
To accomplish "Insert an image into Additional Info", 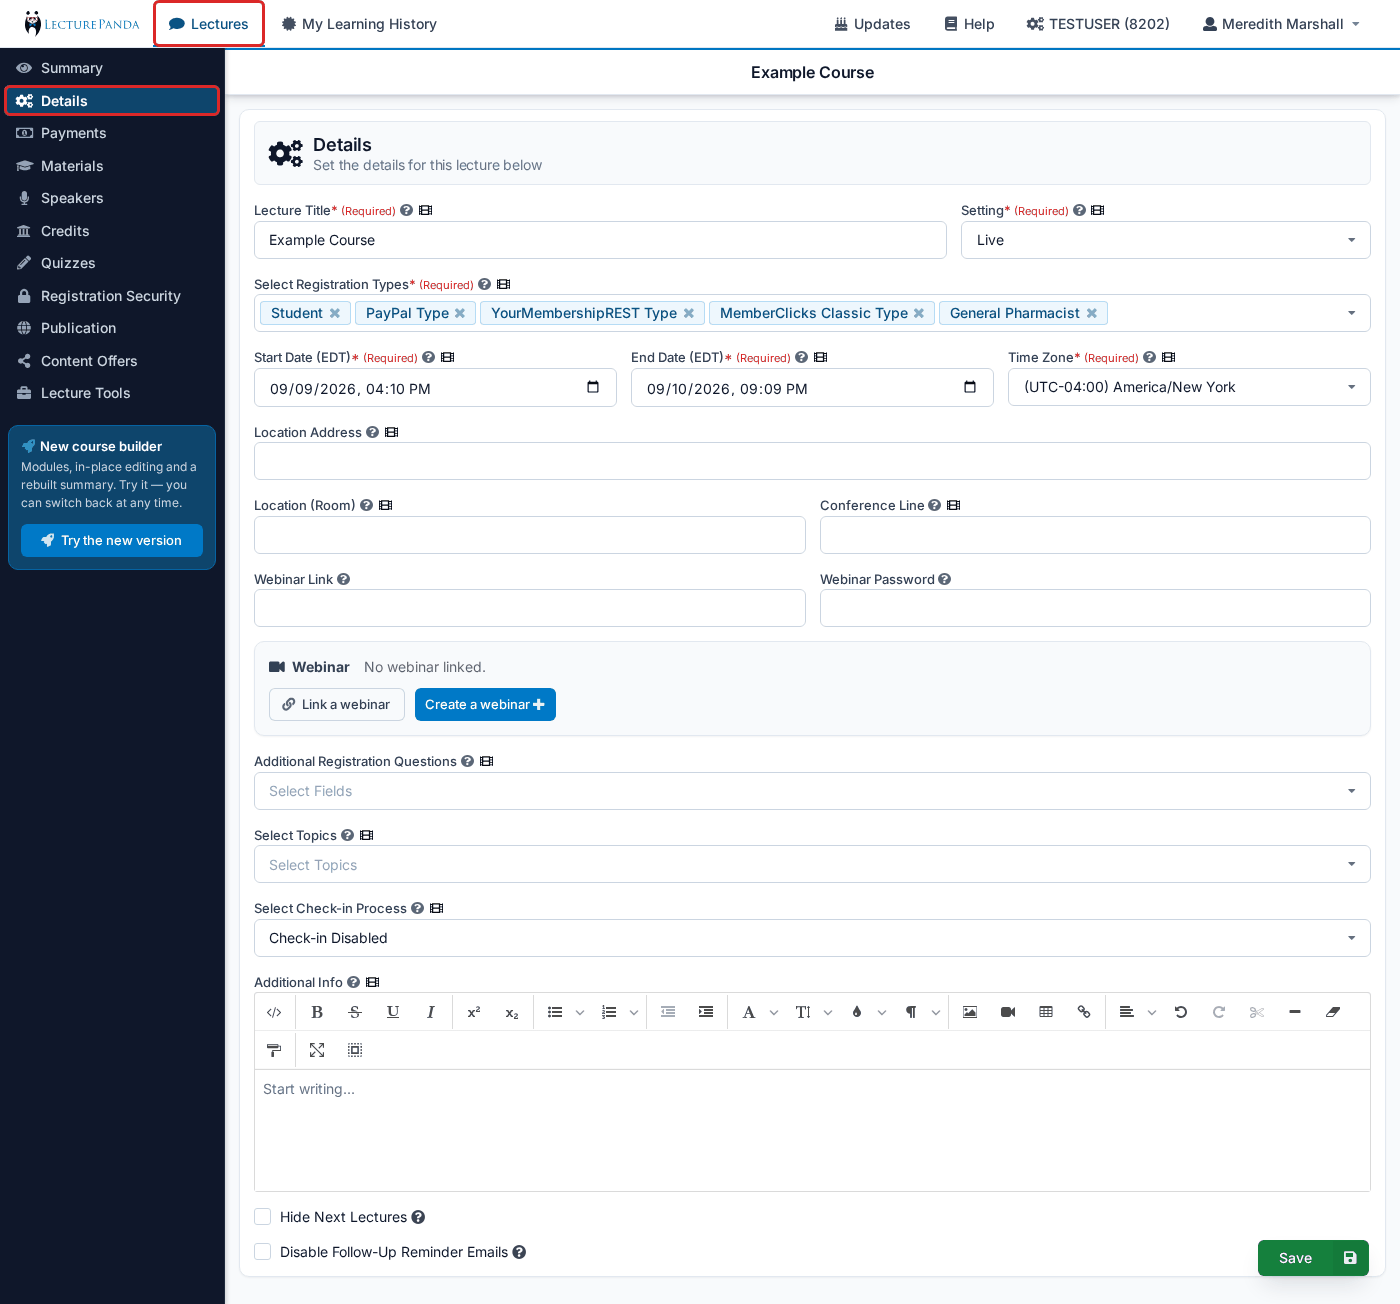I will 970,1012.
